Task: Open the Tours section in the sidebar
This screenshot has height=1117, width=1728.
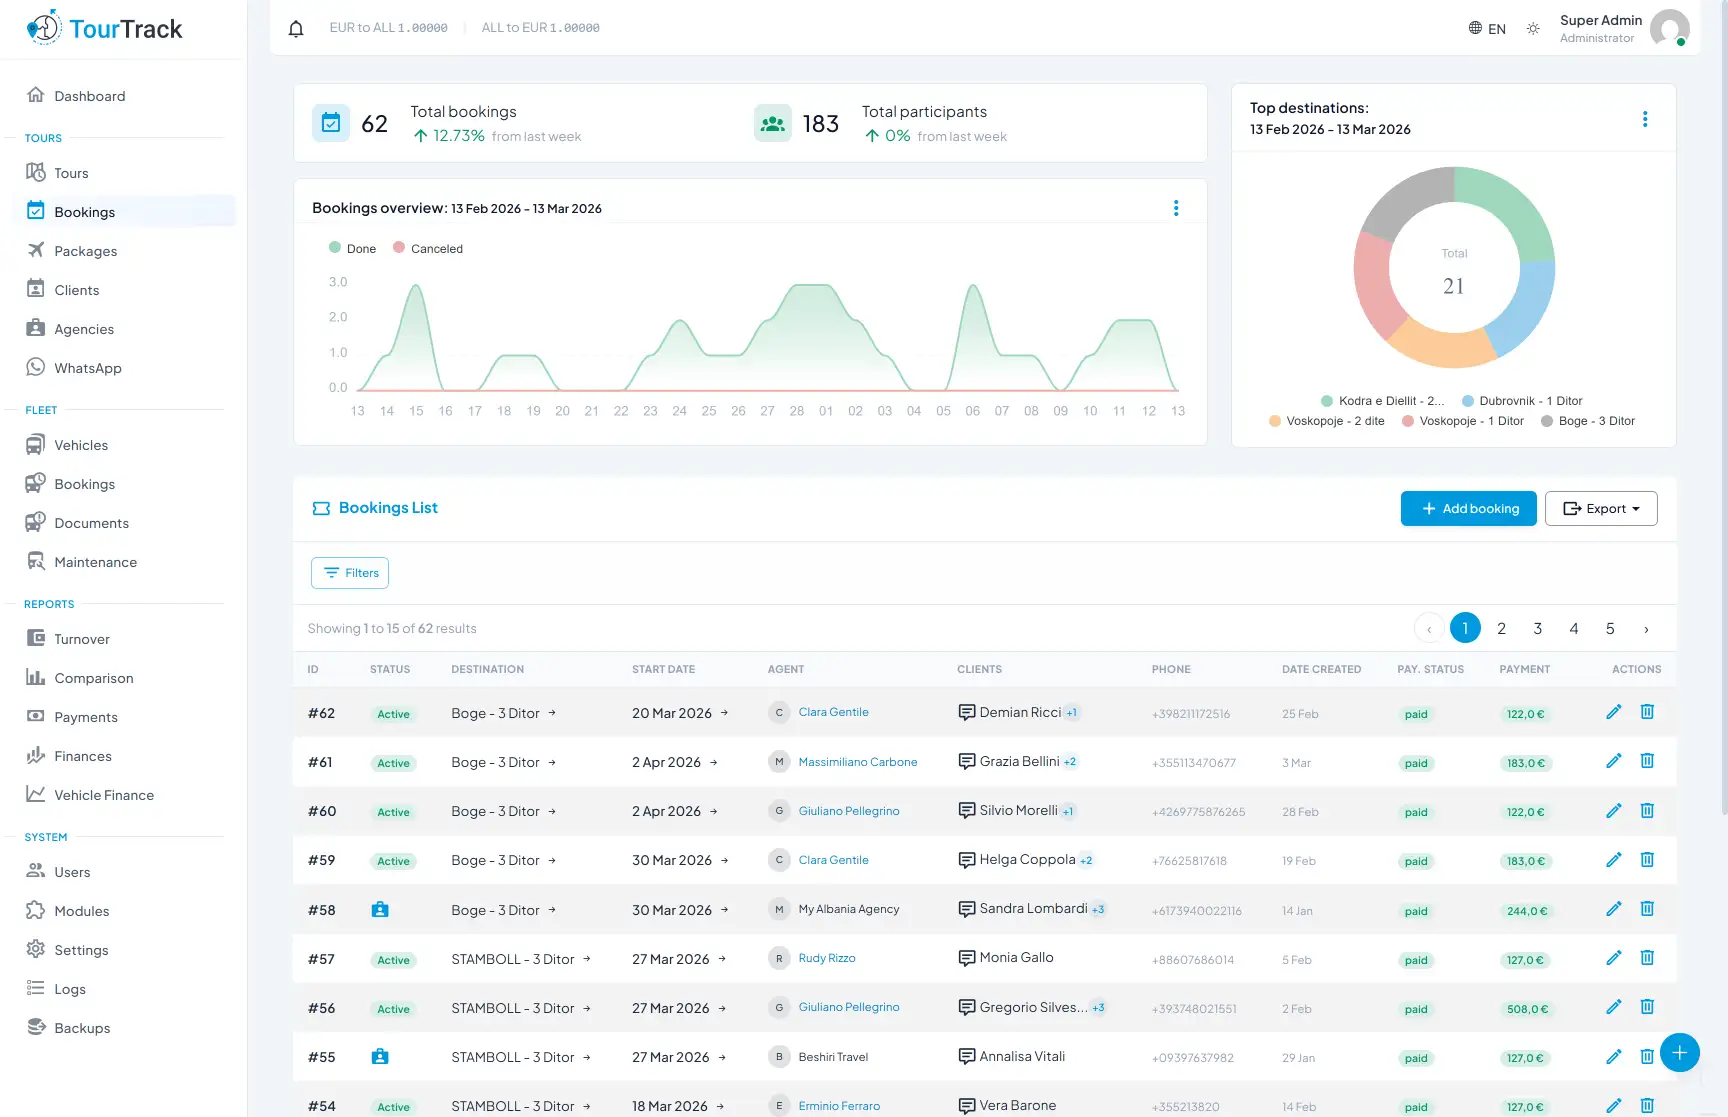Action: [x=69, y=172]
